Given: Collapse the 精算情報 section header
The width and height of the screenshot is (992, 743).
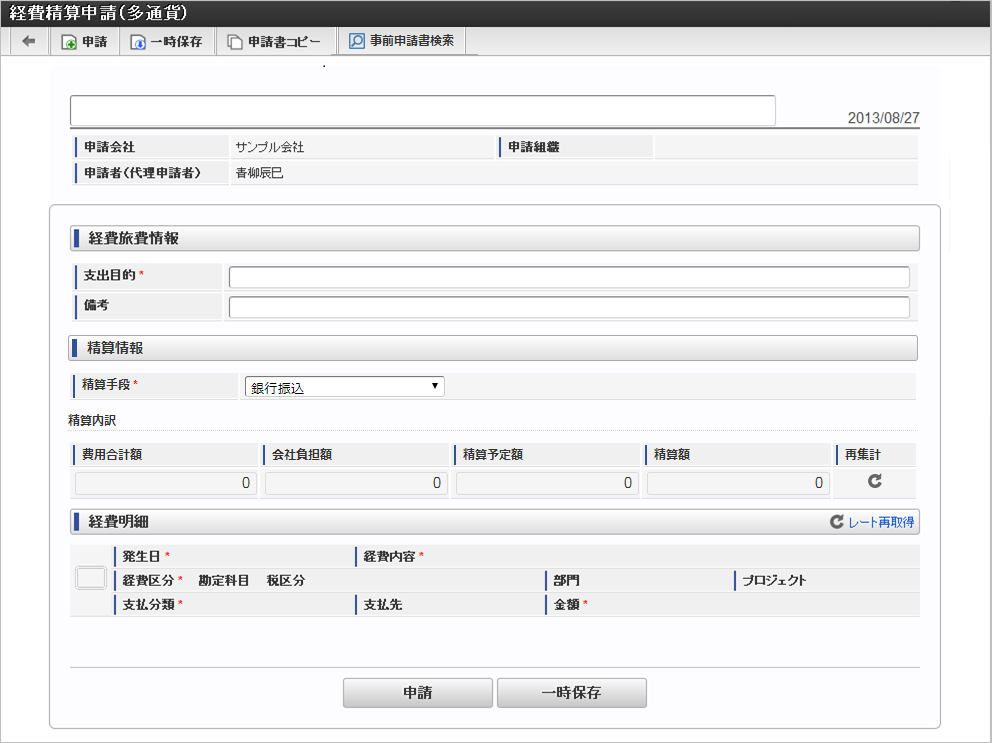Looking at the screenshot, I should click(x=494, y=348).
